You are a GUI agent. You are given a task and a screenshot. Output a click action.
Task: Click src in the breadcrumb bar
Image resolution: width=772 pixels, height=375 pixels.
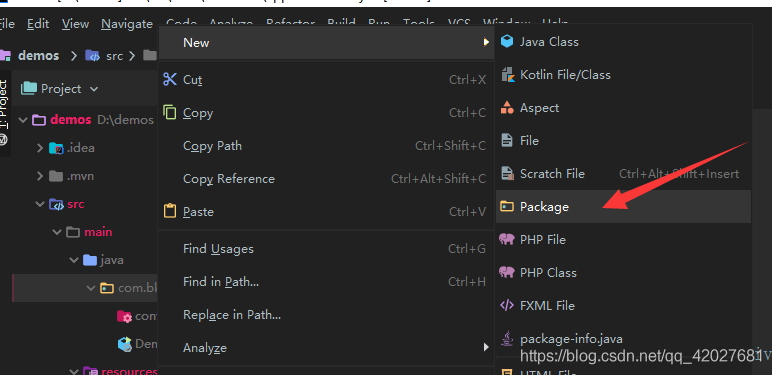click(114, 56)
